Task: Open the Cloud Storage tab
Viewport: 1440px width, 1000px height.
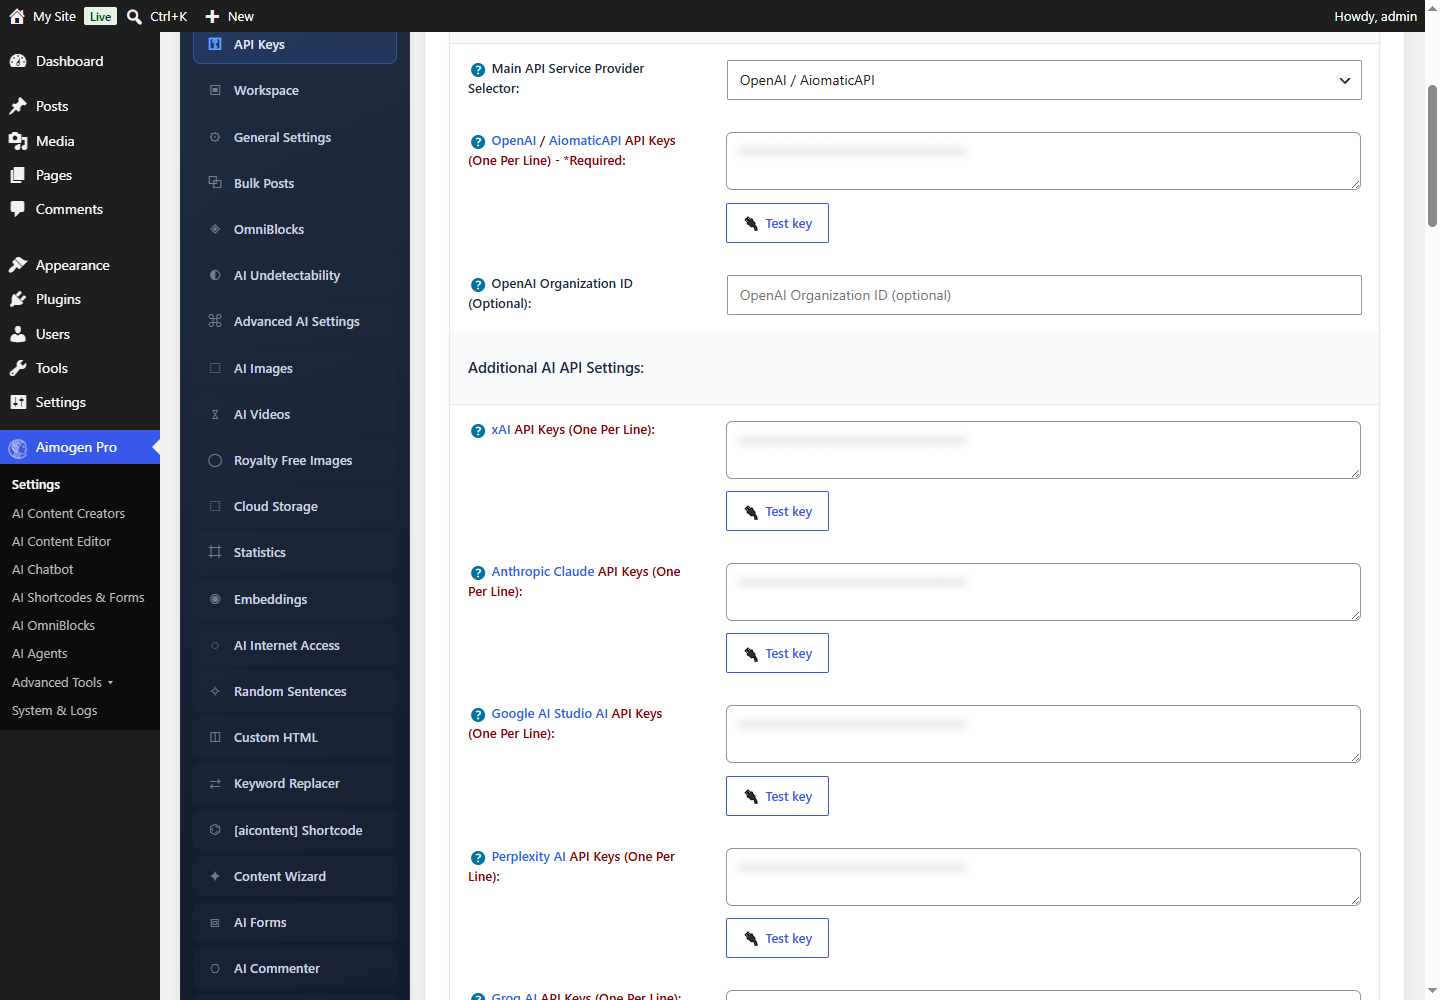Action: pos(295,506)
